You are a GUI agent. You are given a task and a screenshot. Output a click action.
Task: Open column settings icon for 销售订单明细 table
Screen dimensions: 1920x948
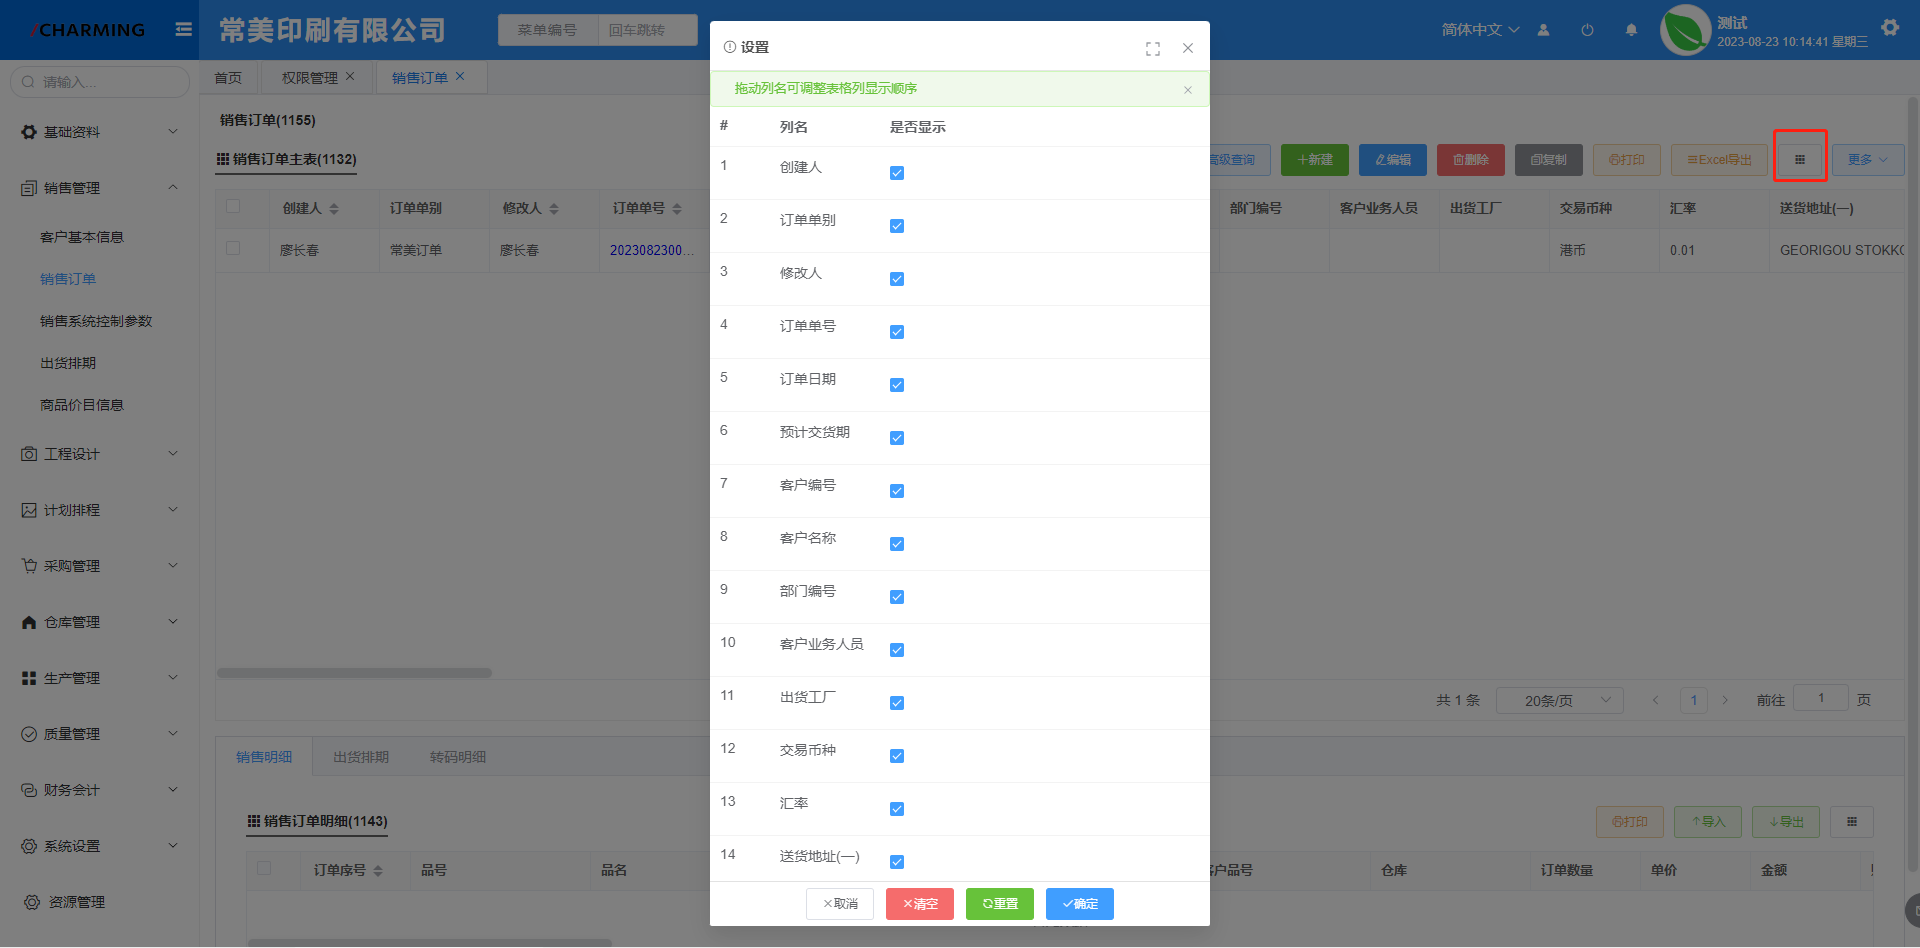1852,822
